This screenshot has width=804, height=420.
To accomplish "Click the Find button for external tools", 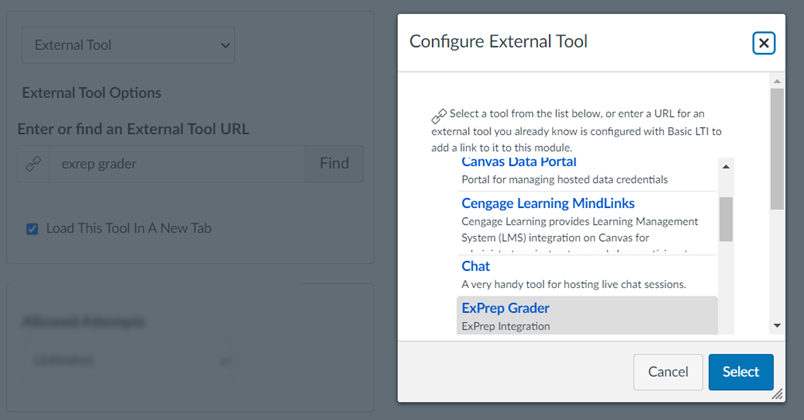I will [x=334, y=164].
